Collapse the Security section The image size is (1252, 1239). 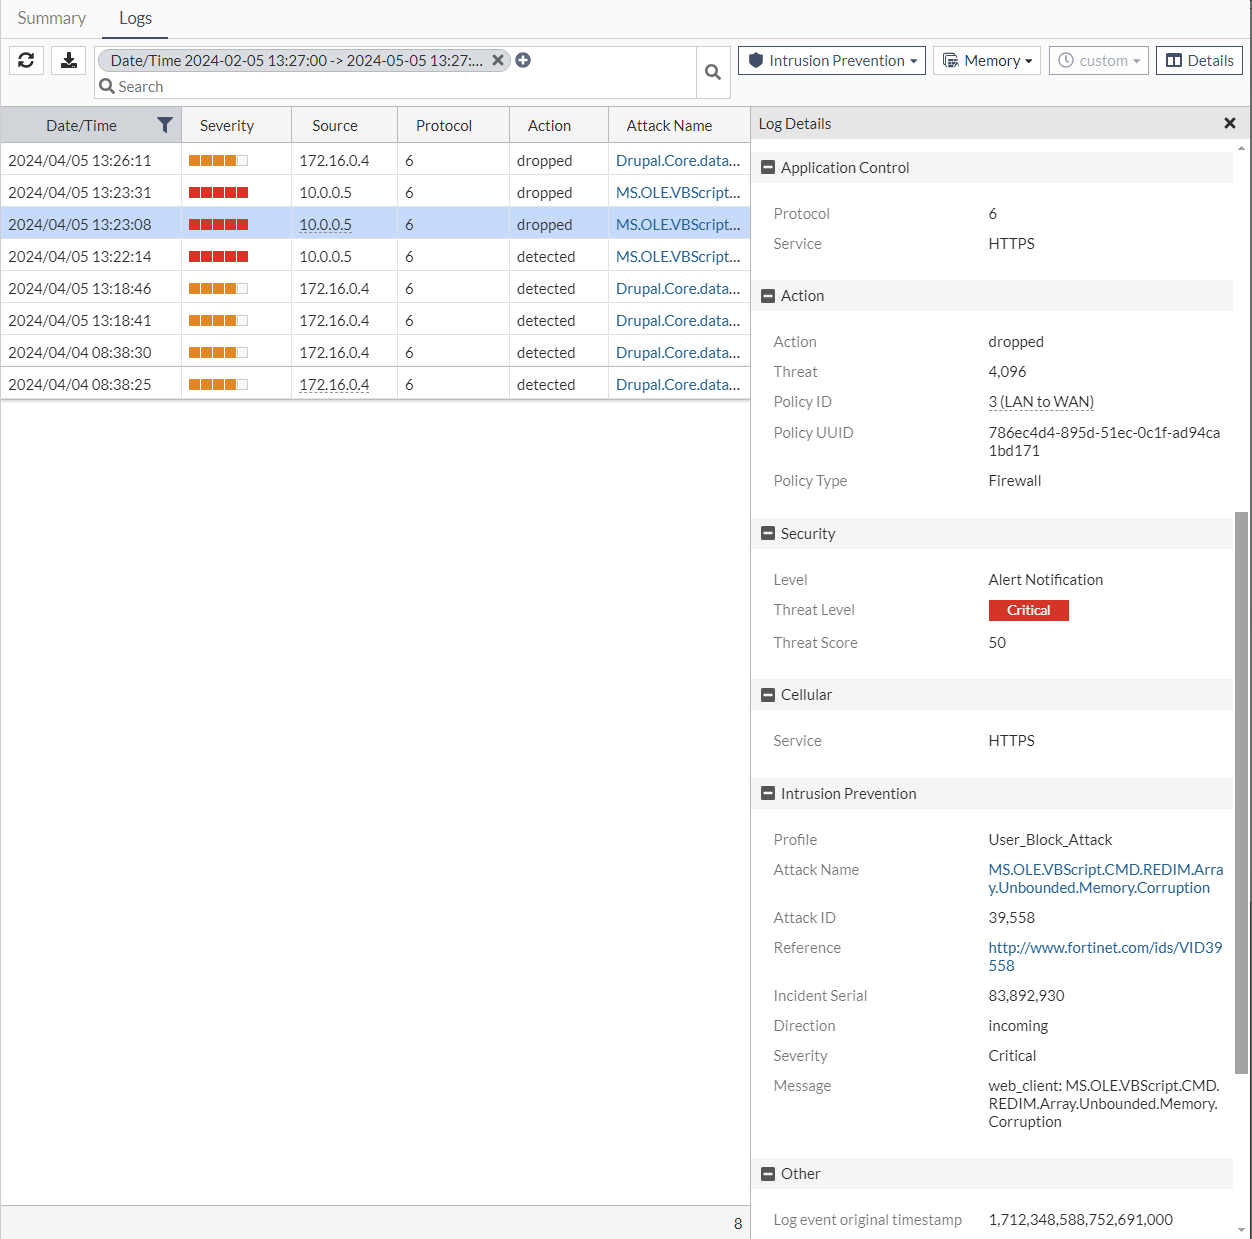coord(768,534)
